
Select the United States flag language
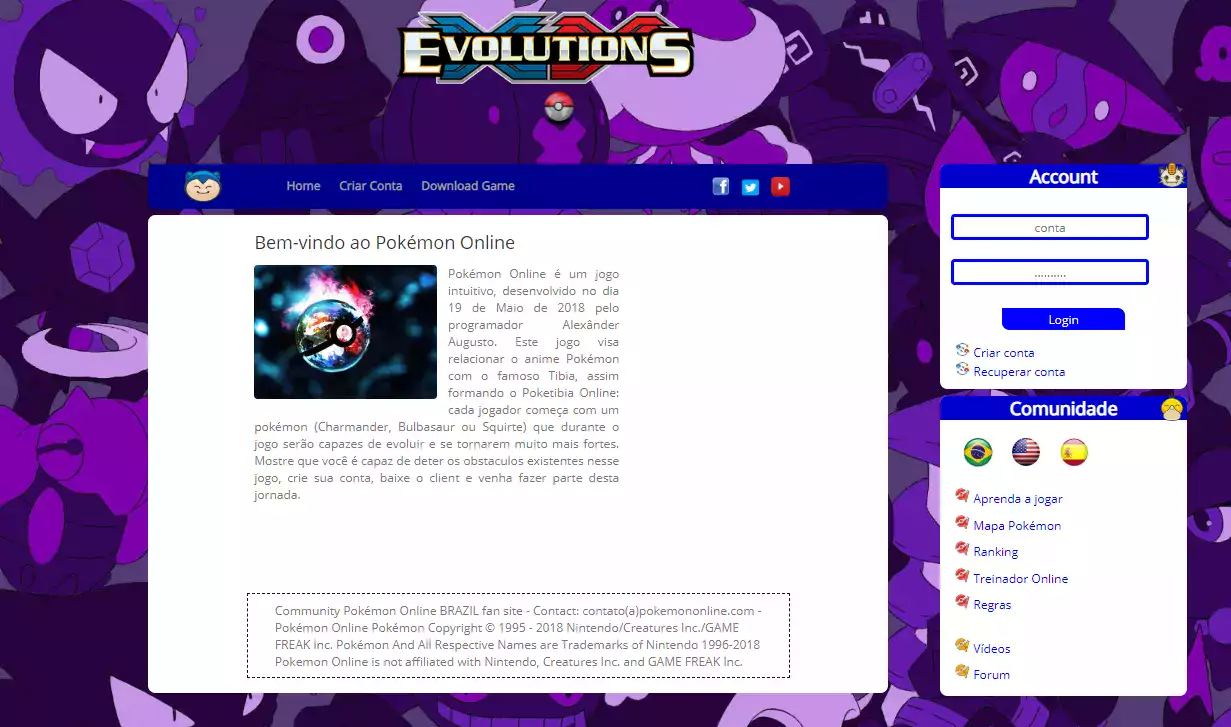click(x=1026, y=452)
